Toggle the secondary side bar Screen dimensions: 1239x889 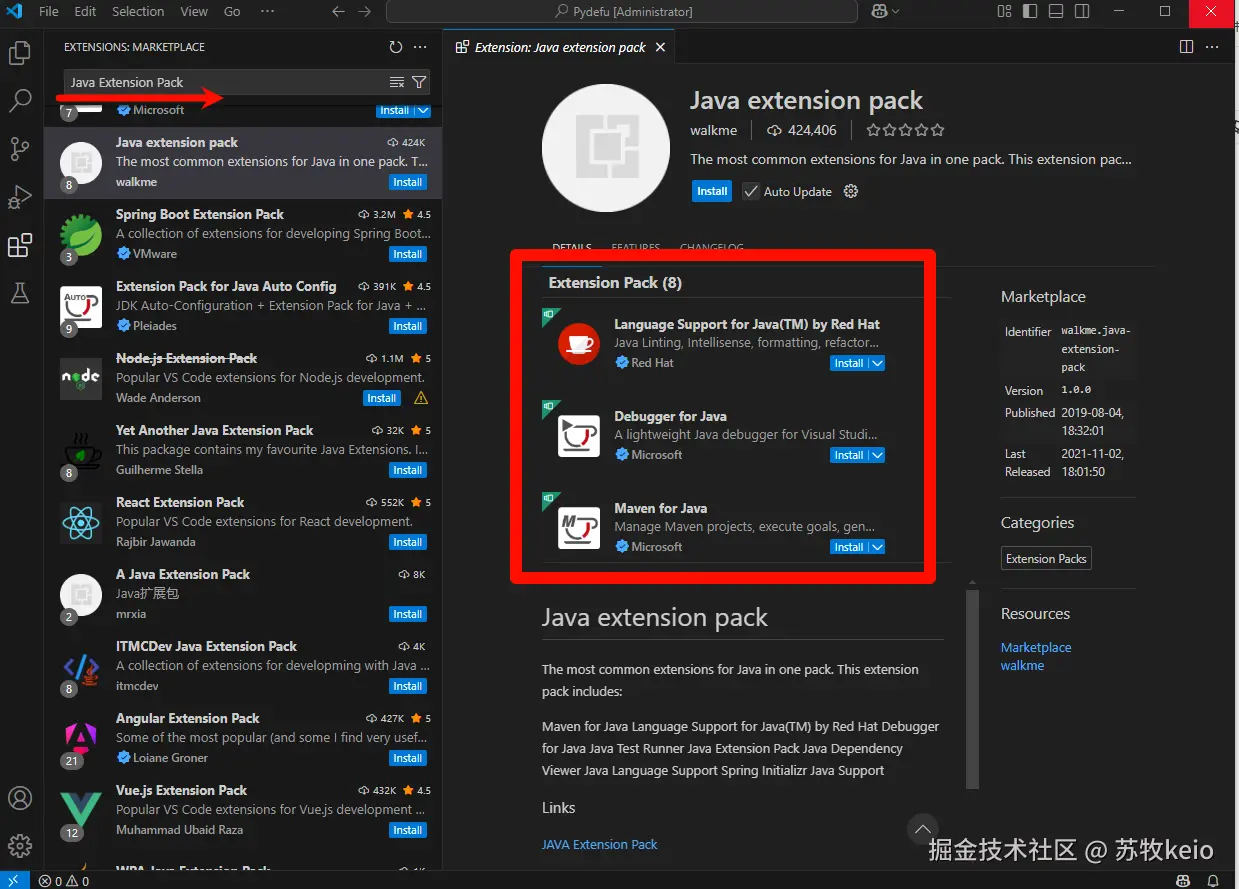point(1082,12)
